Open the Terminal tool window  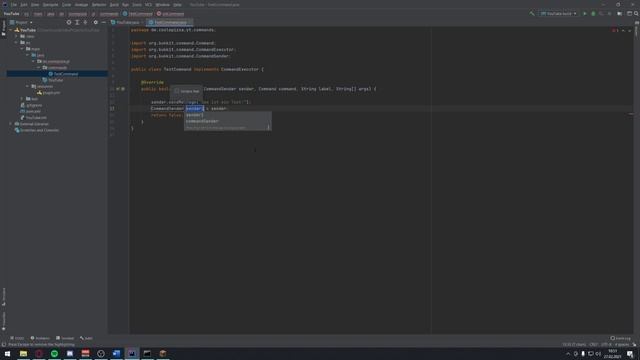[x=65, y=338]
